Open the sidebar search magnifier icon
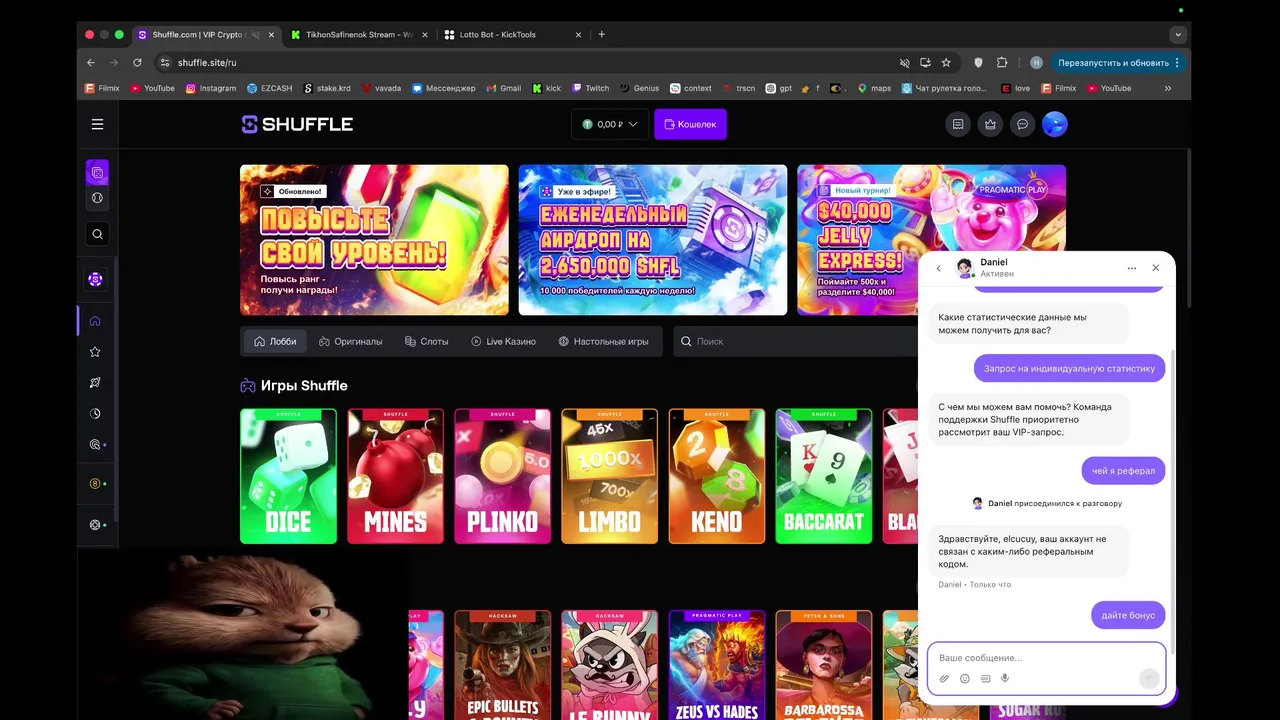This screenshot has height=720, width=1280. click(x=97, y=234)
